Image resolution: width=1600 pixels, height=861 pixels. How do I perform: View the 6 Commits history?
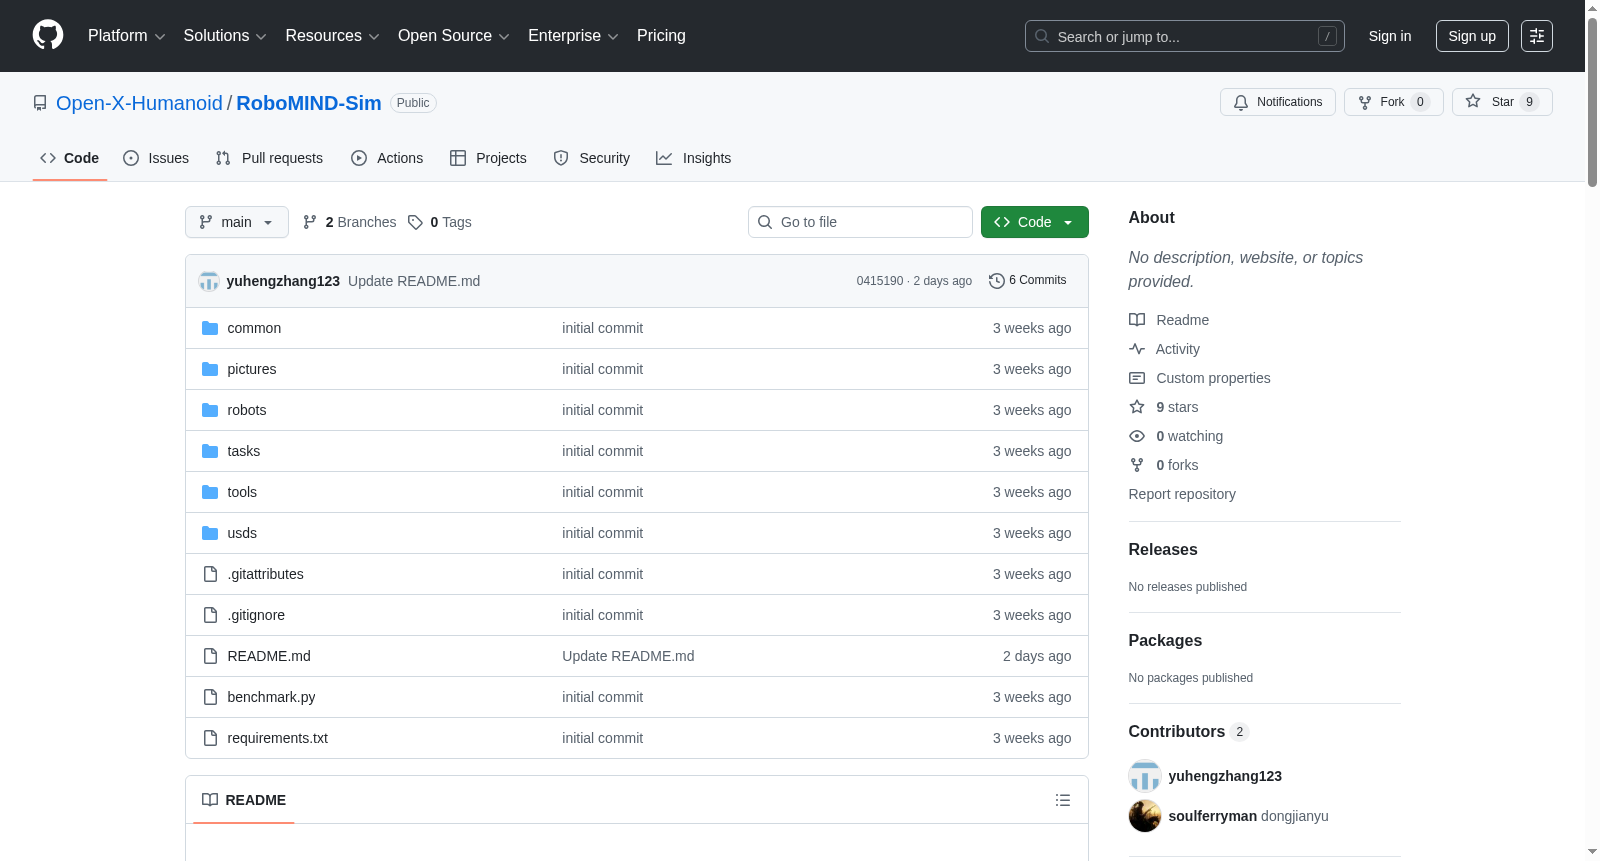(1028, 281)
